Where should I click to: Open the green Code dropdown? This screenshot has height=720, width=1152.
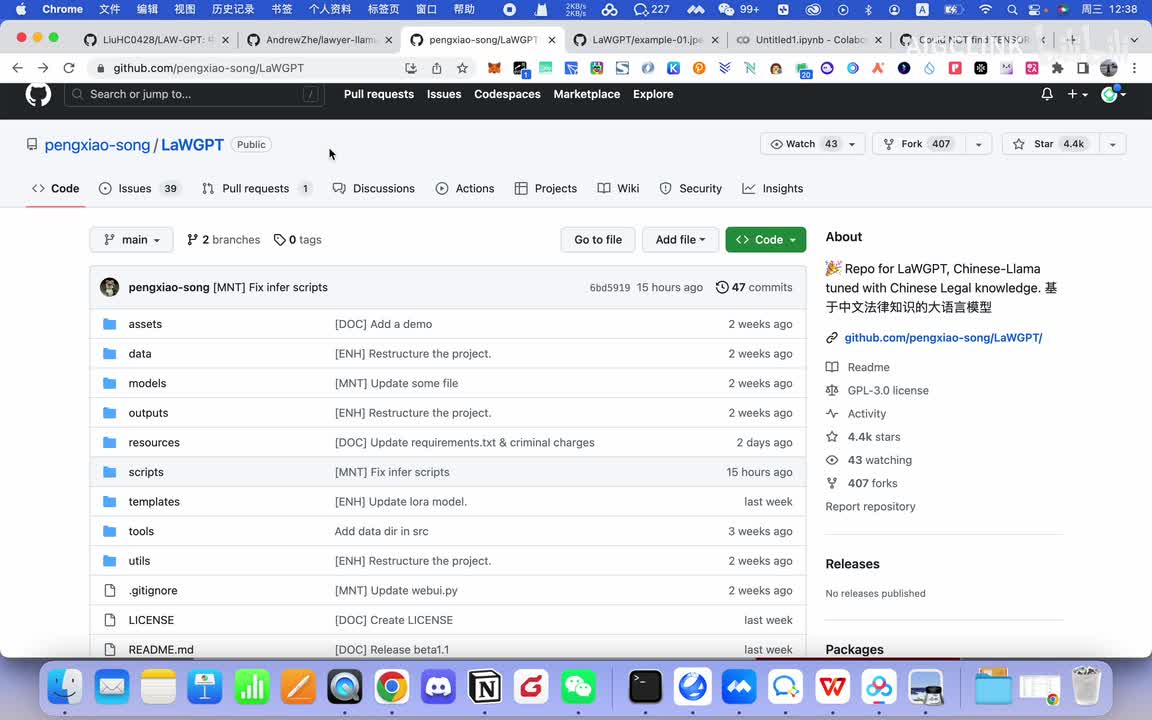[766, 240]
